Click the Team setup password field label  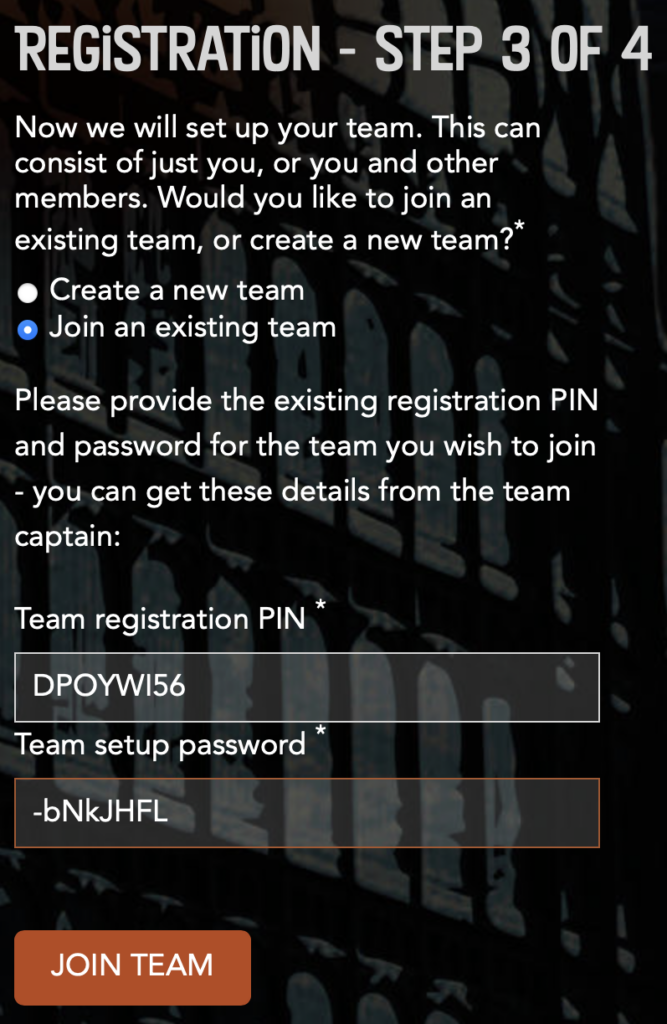160,744
